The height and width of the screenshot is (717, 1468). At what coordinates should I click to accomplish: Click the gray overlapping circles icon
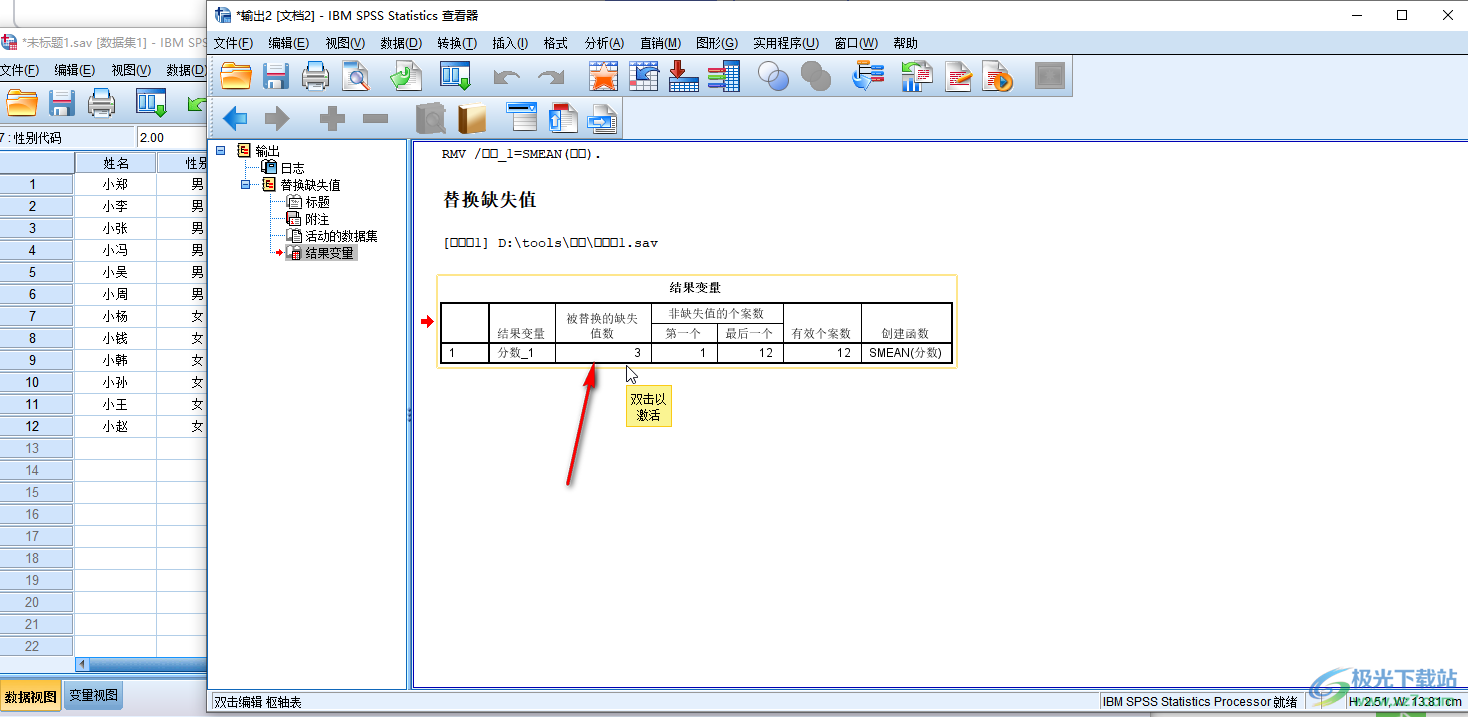(816, 76)
